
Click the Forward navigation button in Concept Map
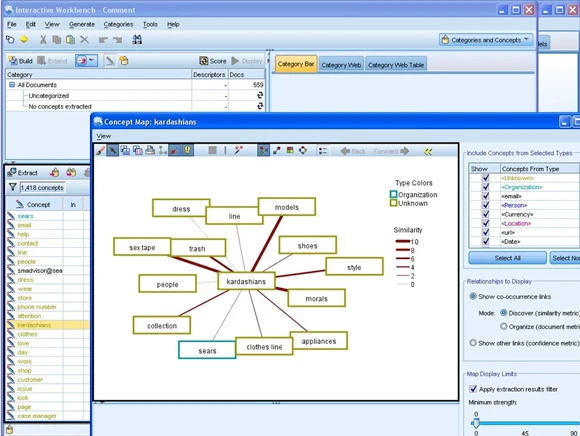[x=391, y=151]
